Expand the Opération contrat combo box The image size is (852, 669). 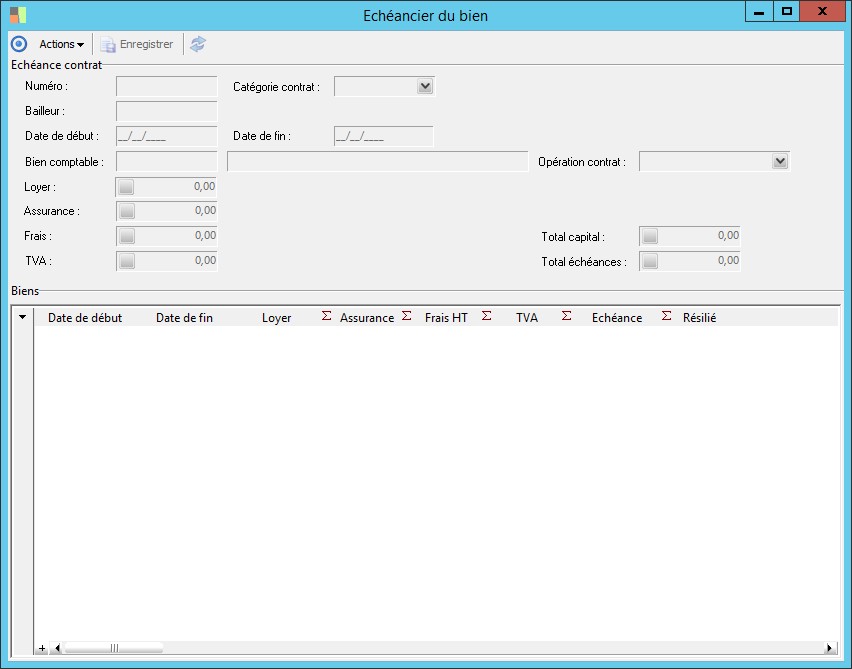780,162
